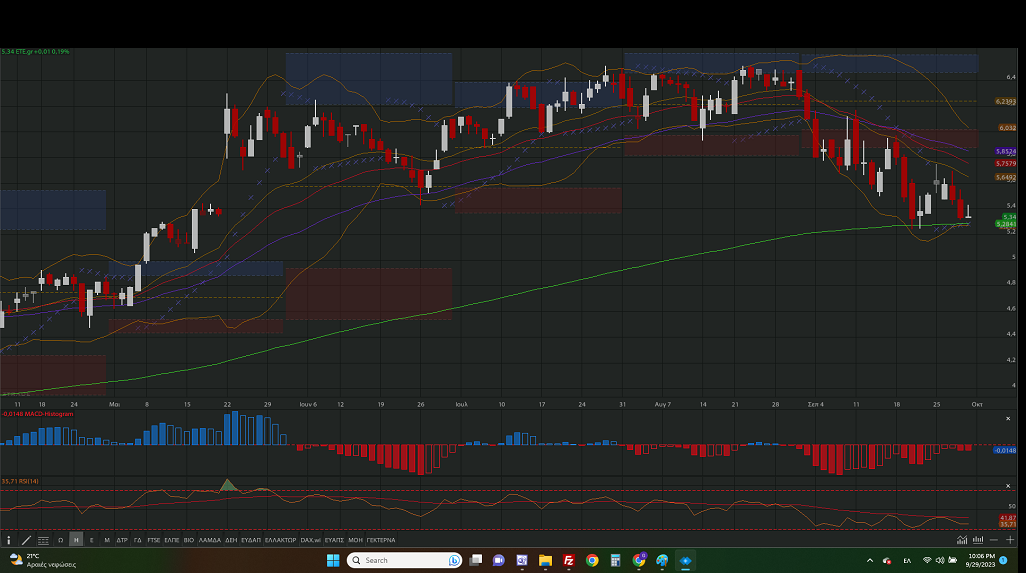This screenshot has width=1026, height=573.
Task: Open Paint from taskbar
Action: (662, 560)
